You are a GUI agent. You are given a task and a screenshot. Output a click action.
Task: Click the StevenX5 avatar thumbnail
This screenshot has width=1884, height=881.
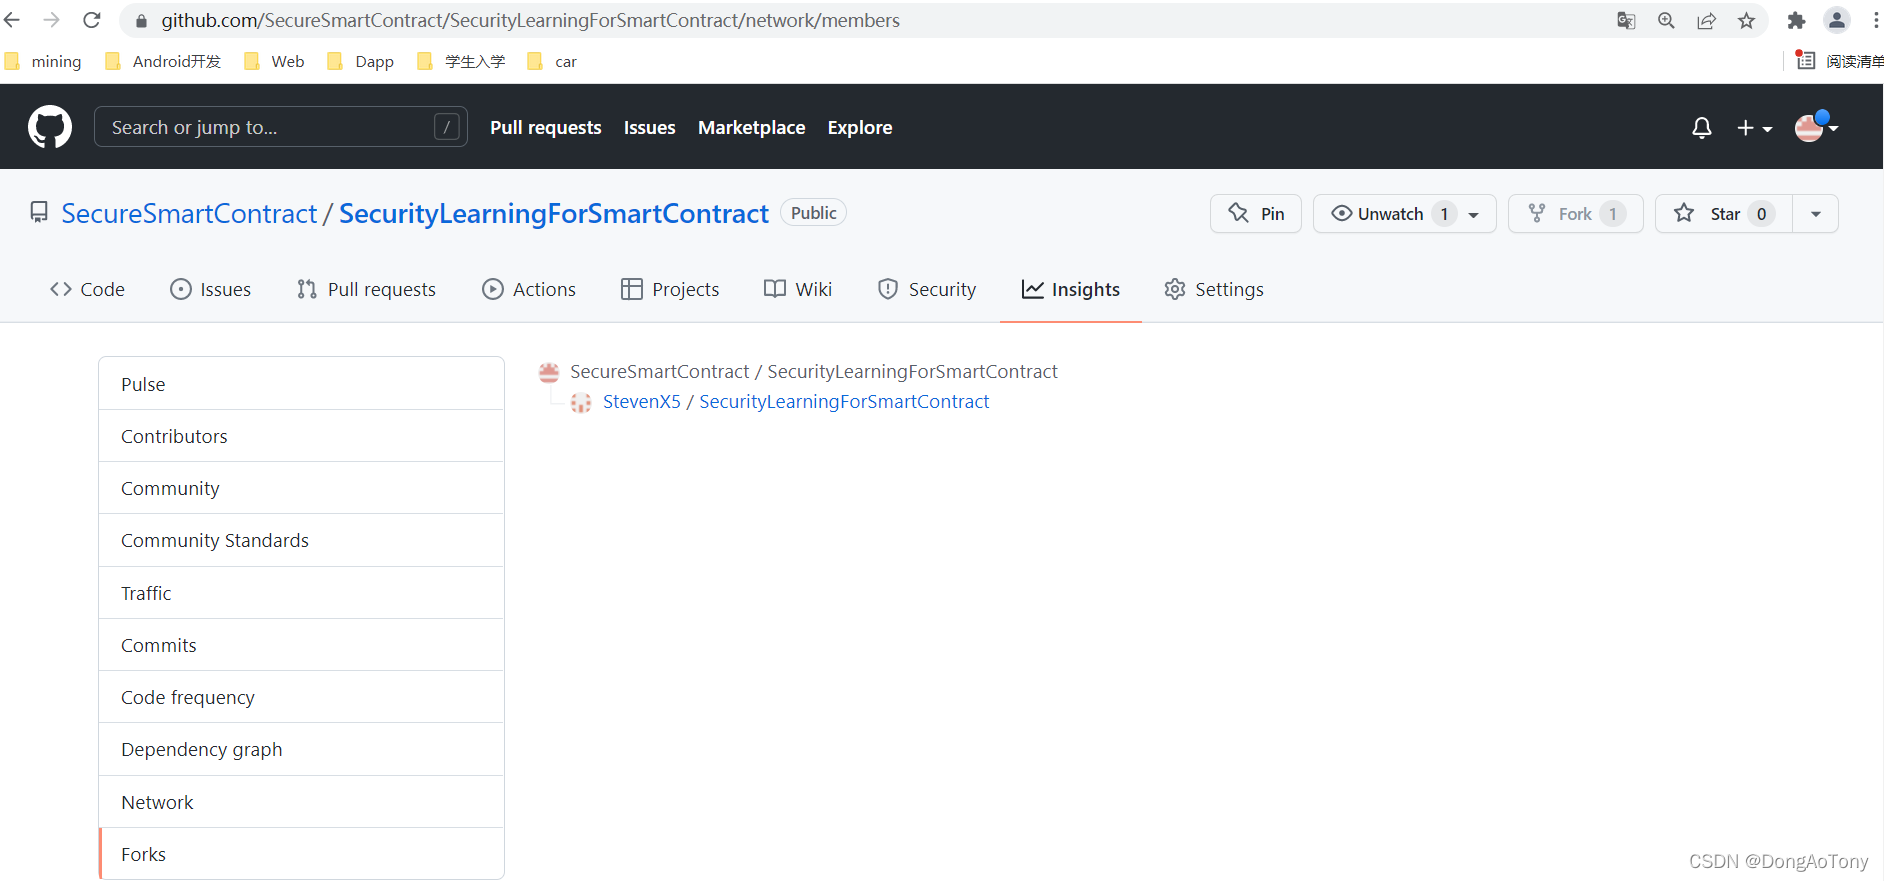click(581, 402)
